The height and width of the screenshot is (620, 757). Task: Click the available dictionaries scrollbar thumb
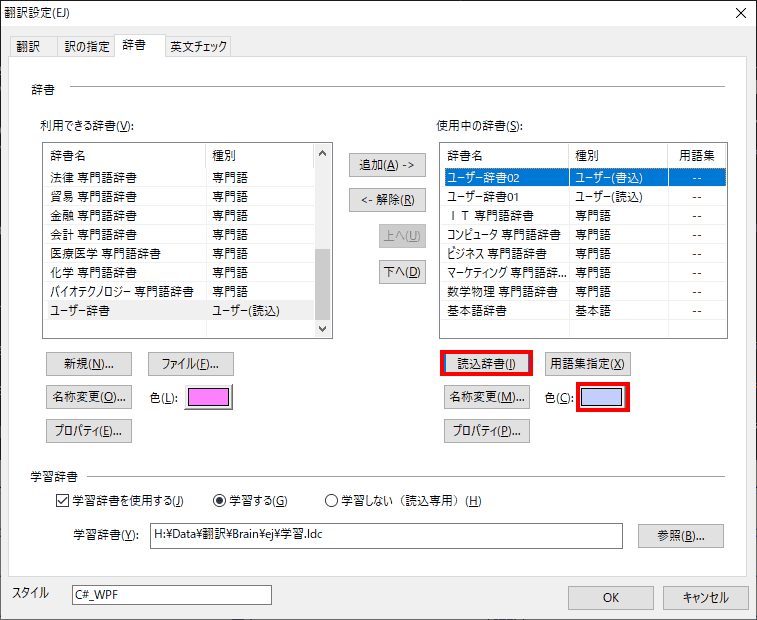coord(322,284)
